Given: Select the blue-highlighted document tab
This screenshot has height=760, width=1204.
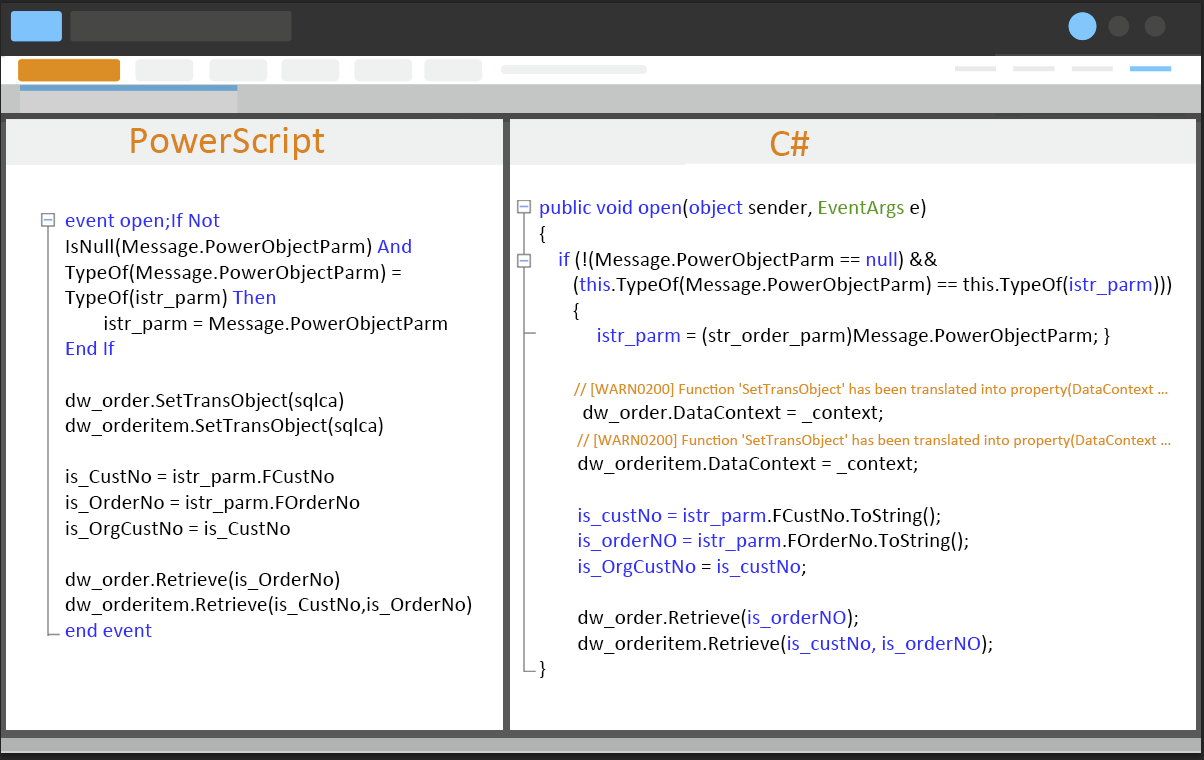Looking at the screenshot, I should [x=129, y=99].
